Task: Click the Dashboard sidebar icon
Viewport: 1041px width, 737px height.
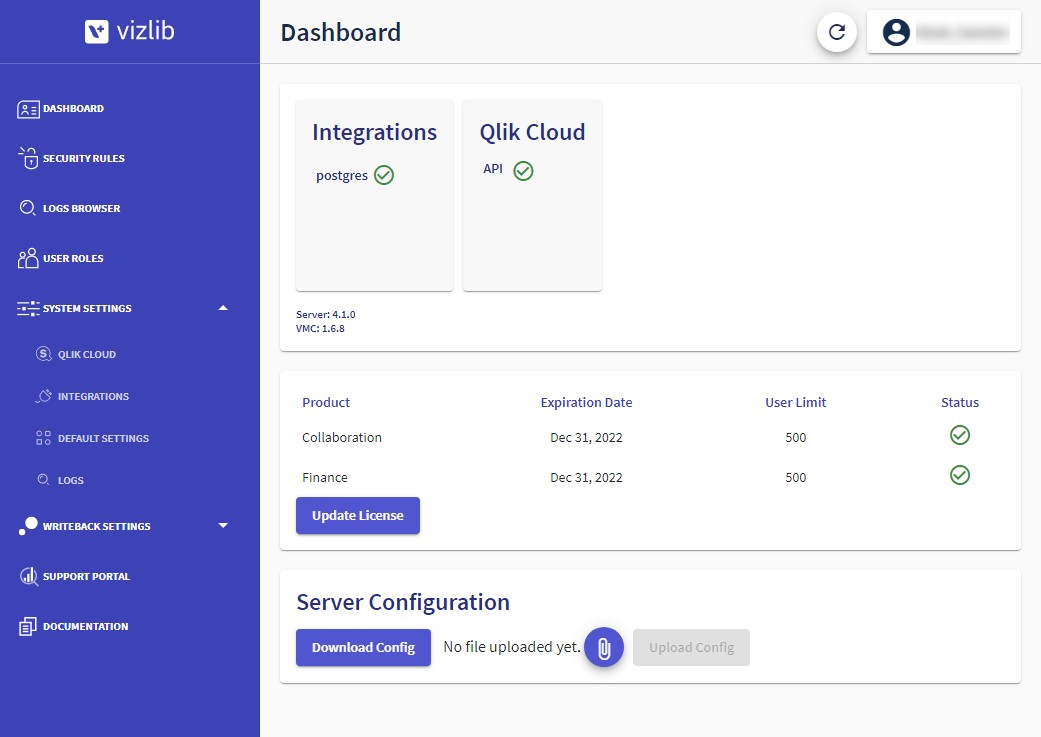Action: click(28, 109)
